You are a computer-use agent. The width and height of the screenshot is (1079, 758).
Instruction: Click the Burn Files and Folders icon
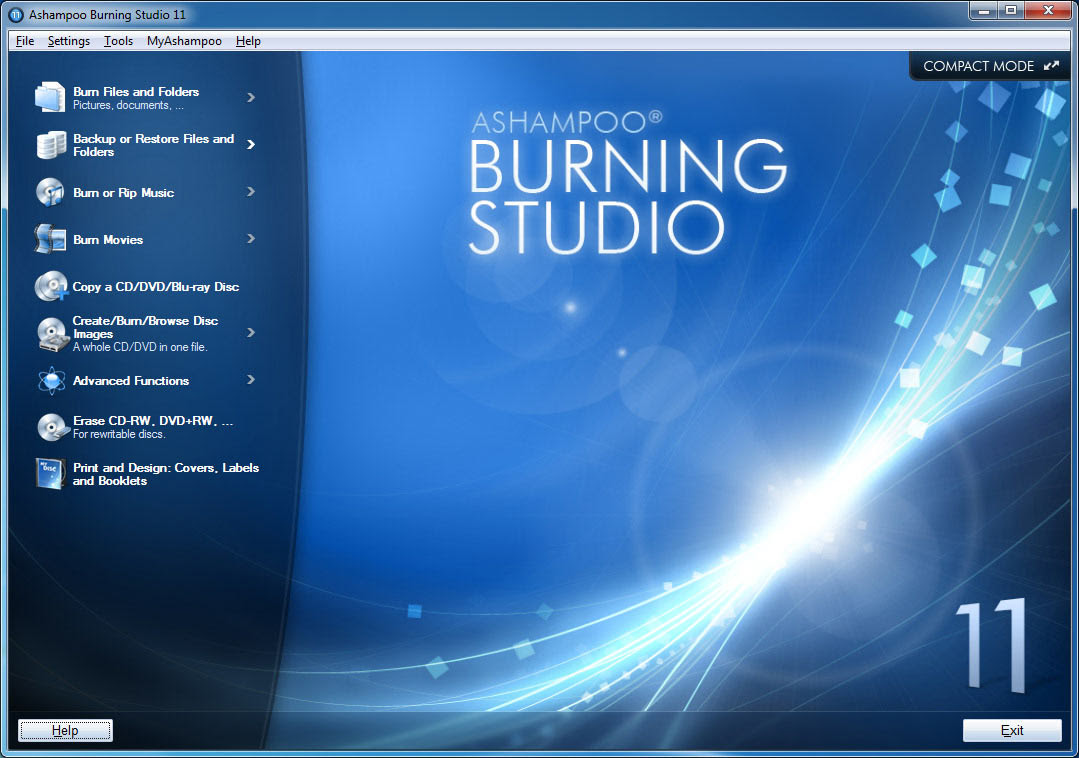tap(50, 97)
